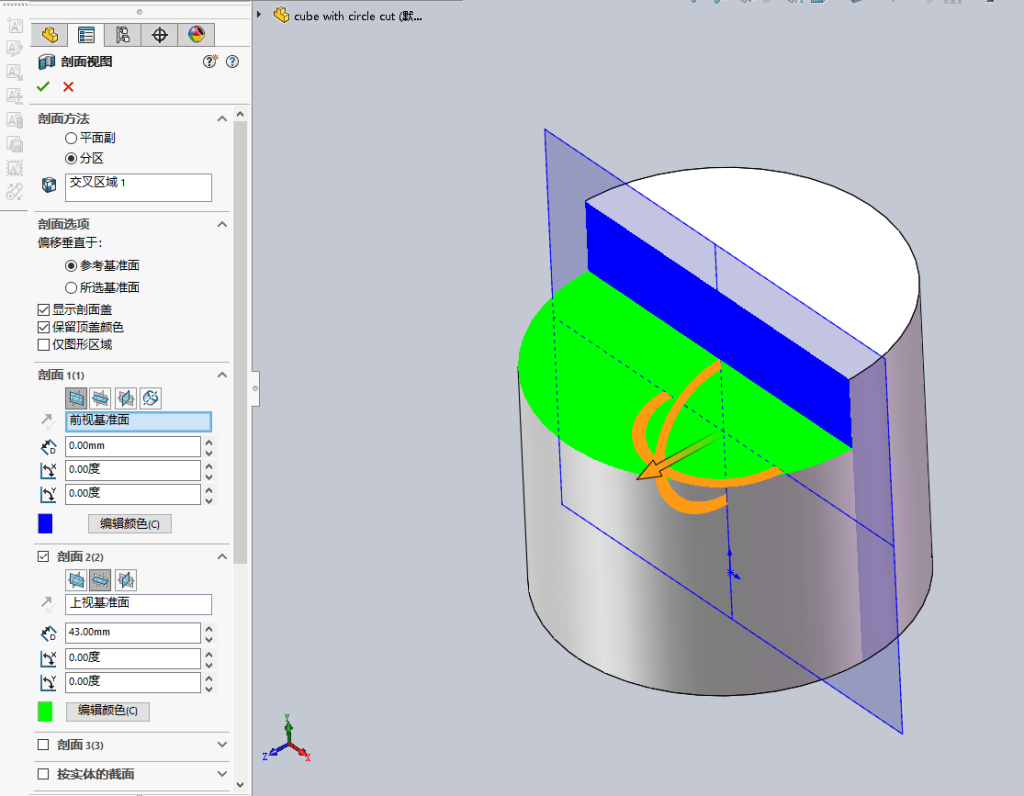Select the 分区 section method
This screenshot has width=1024, height=796.
click(x=71, y=158)
